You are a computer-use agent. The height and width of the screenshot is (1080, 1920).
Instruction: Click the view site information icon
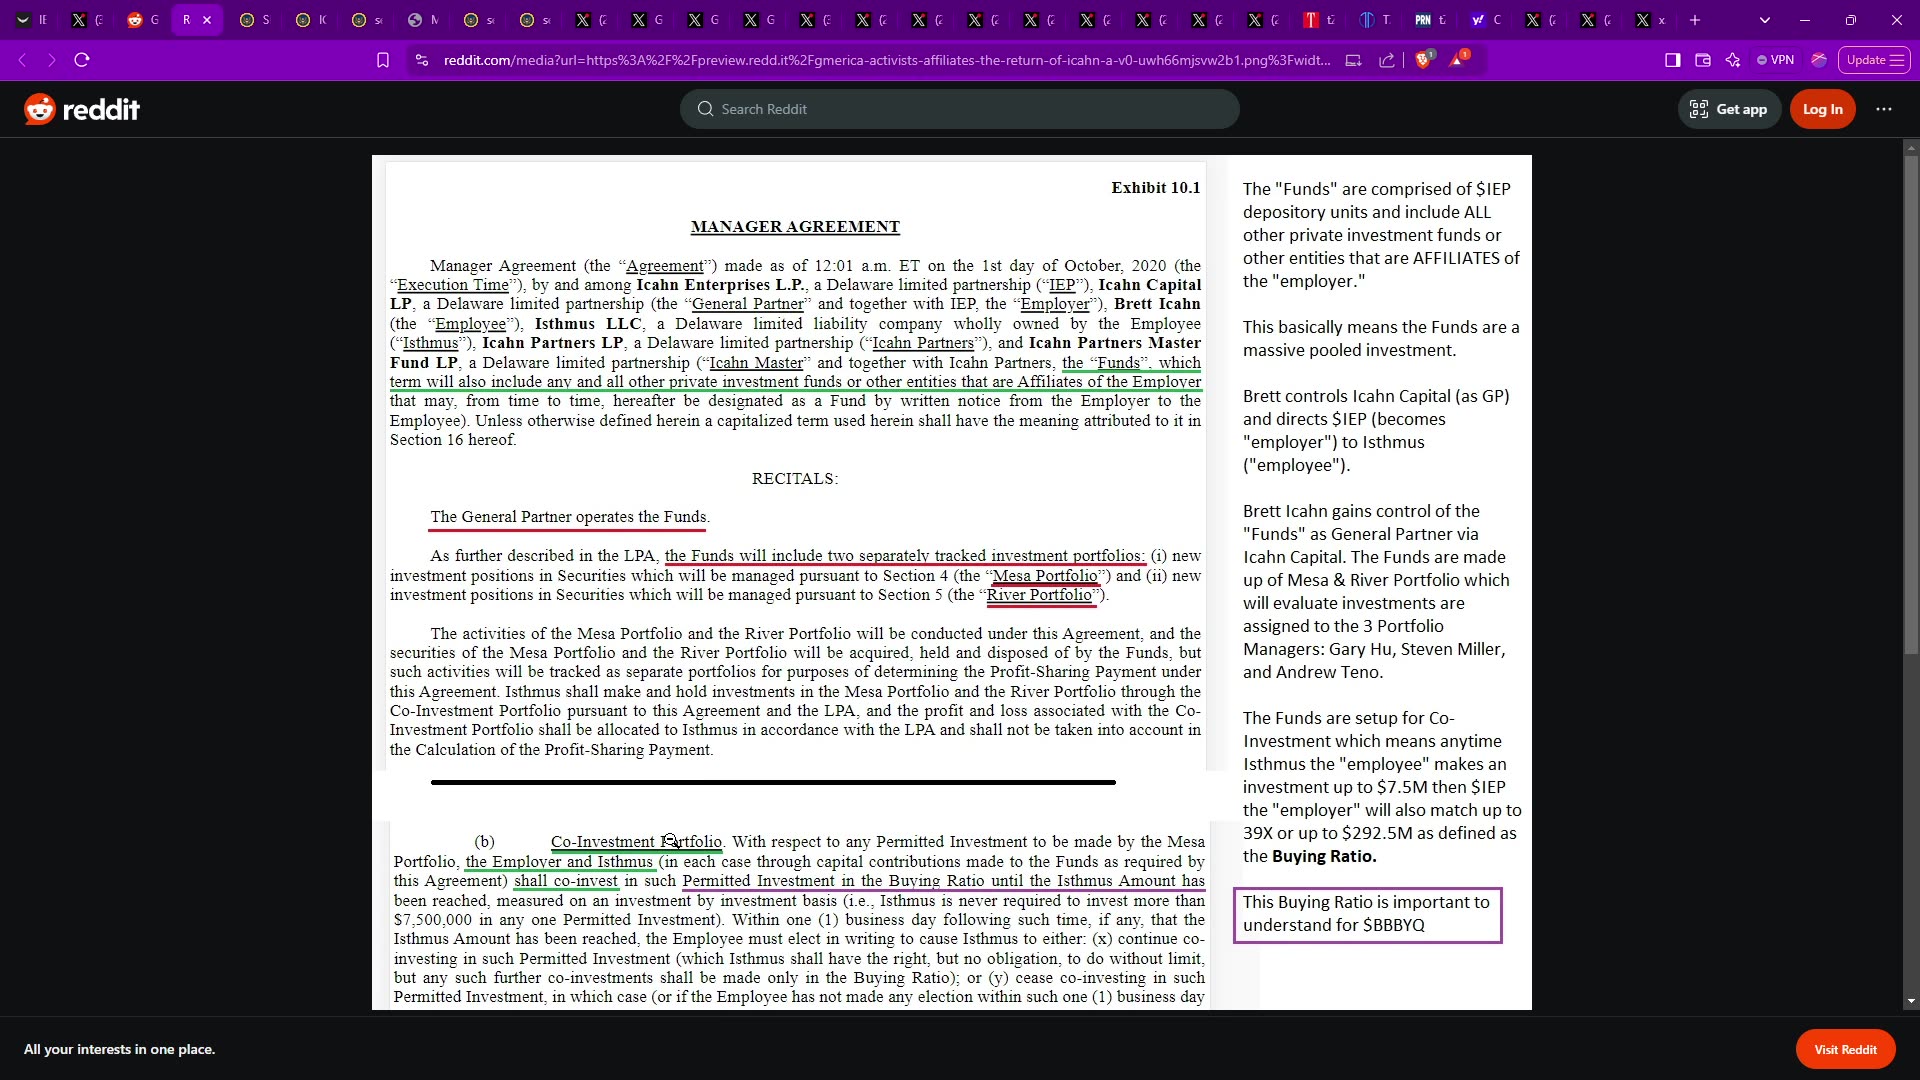(x=422, y=60)
